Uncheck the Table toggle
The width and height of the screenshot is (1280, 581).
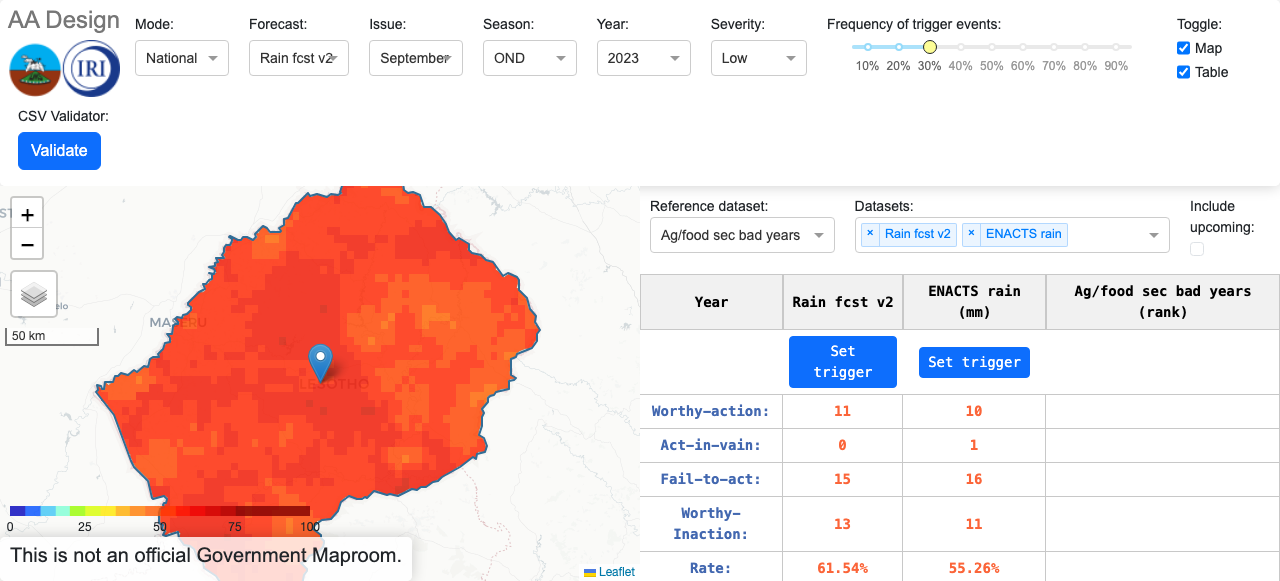click(x=1183, y=72)
